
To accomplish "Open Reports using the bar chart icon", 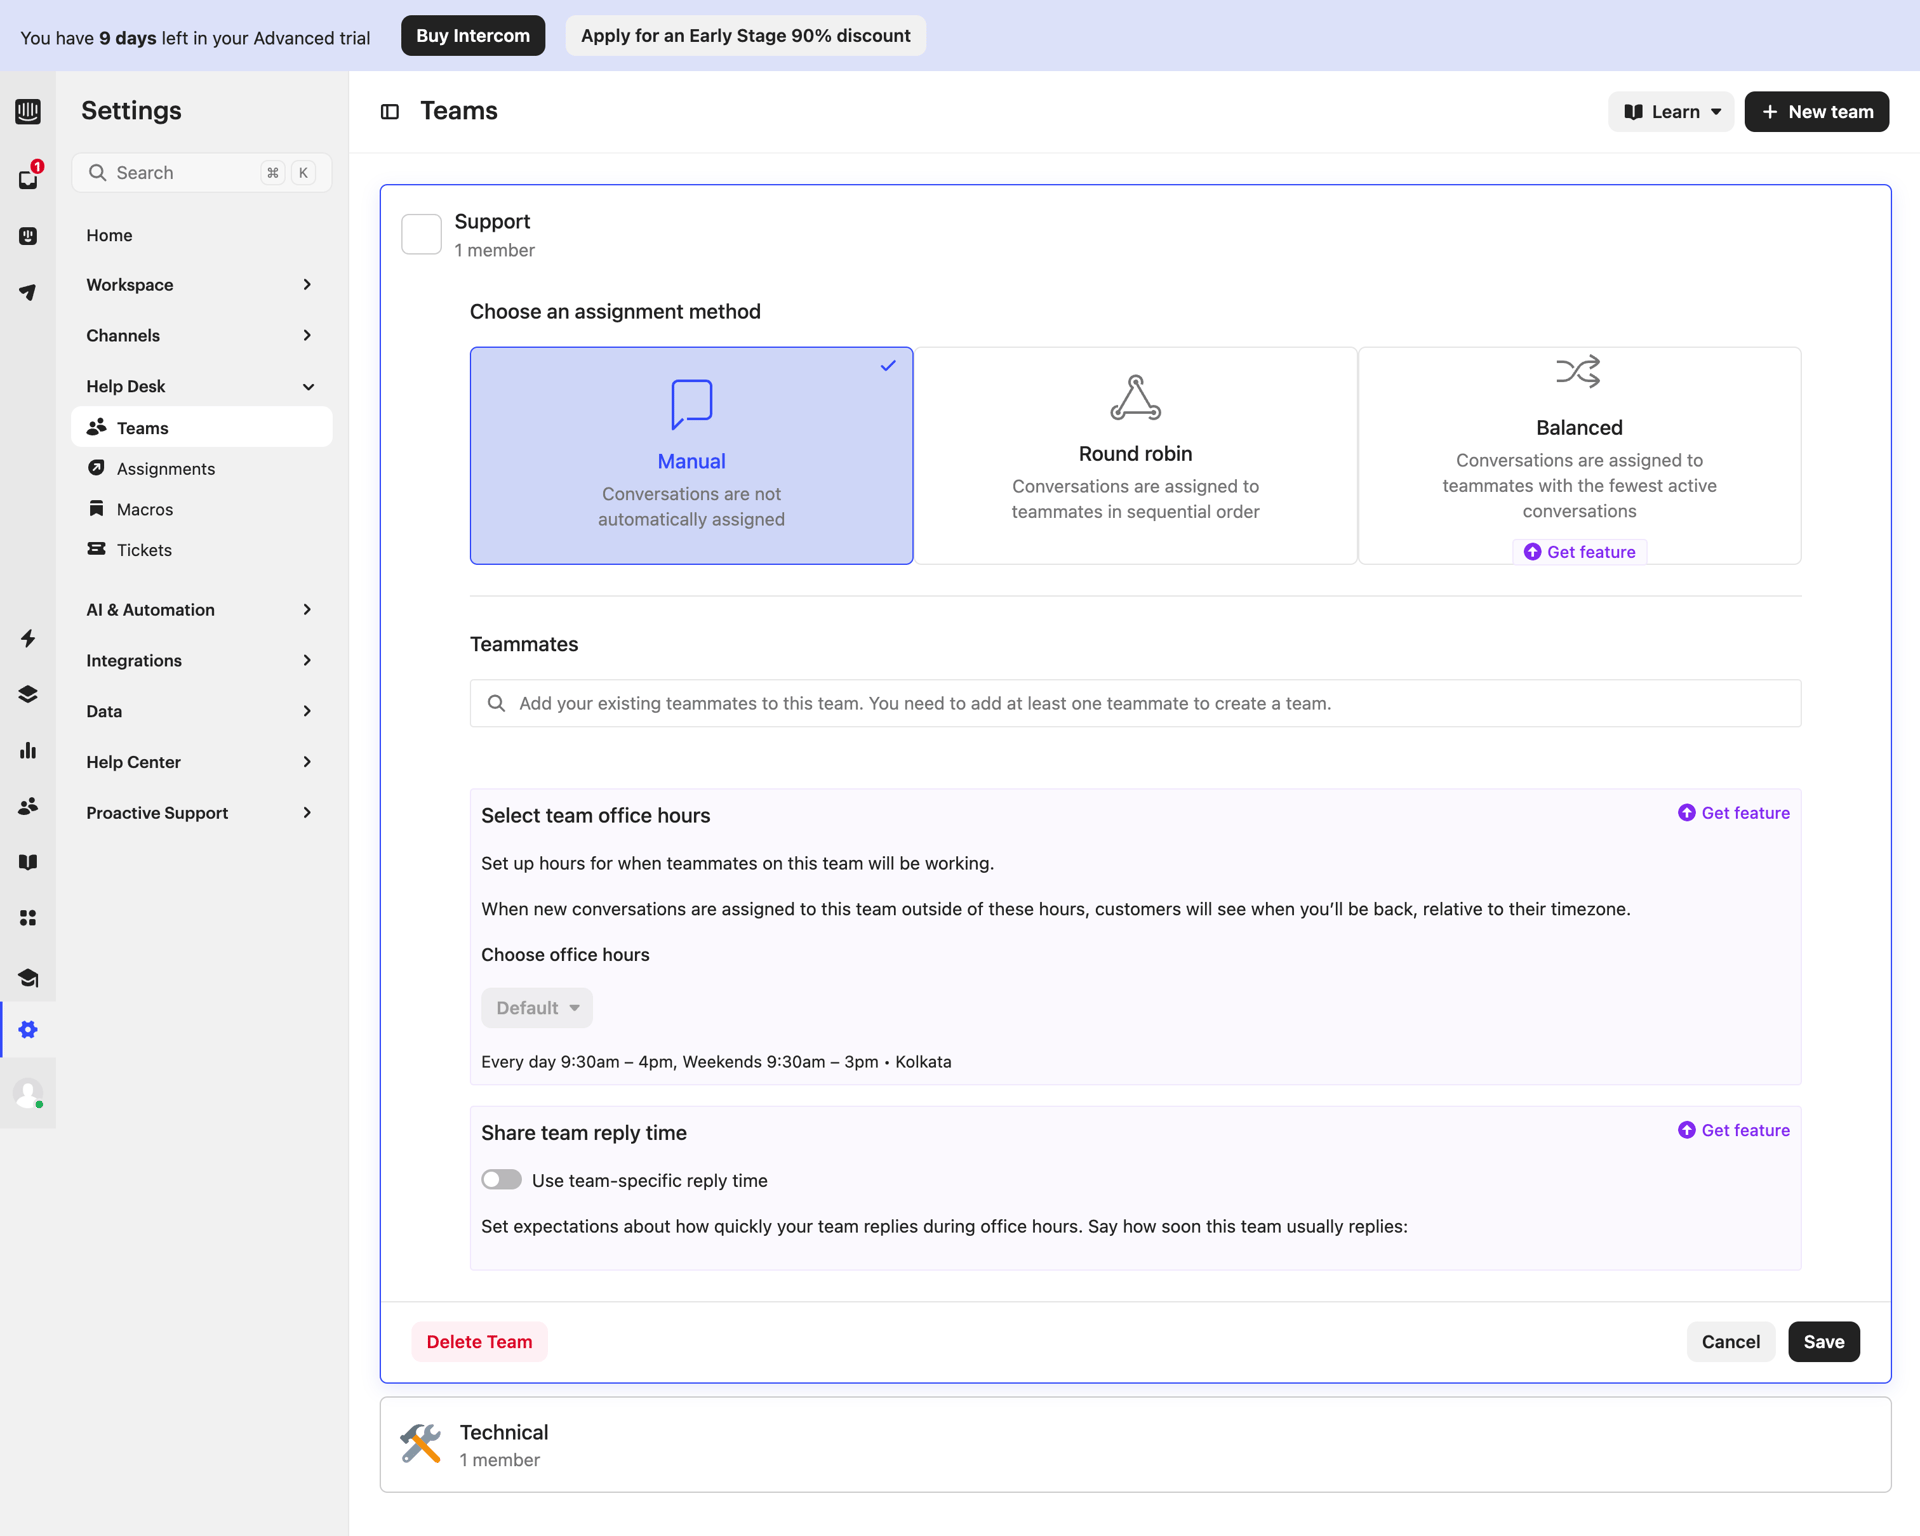I will (x=28, y=751).
